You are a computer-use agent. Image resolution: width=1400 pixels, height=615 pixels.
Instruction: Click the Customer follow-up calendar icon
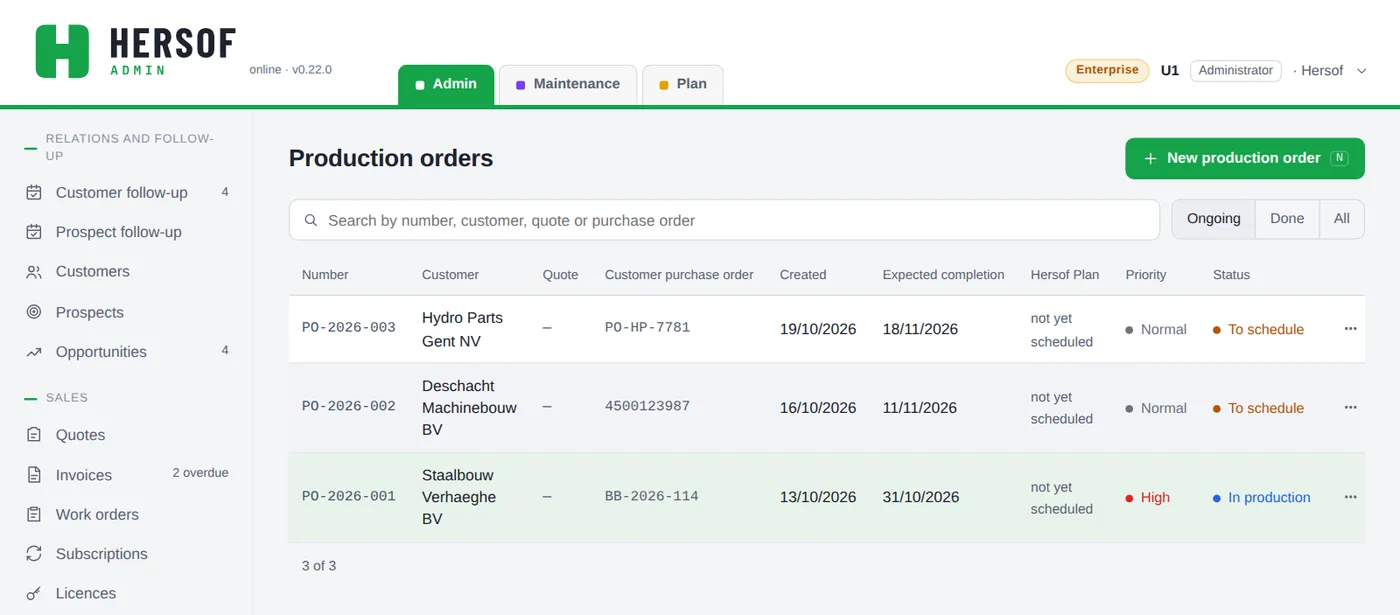(x=34, y=192)
